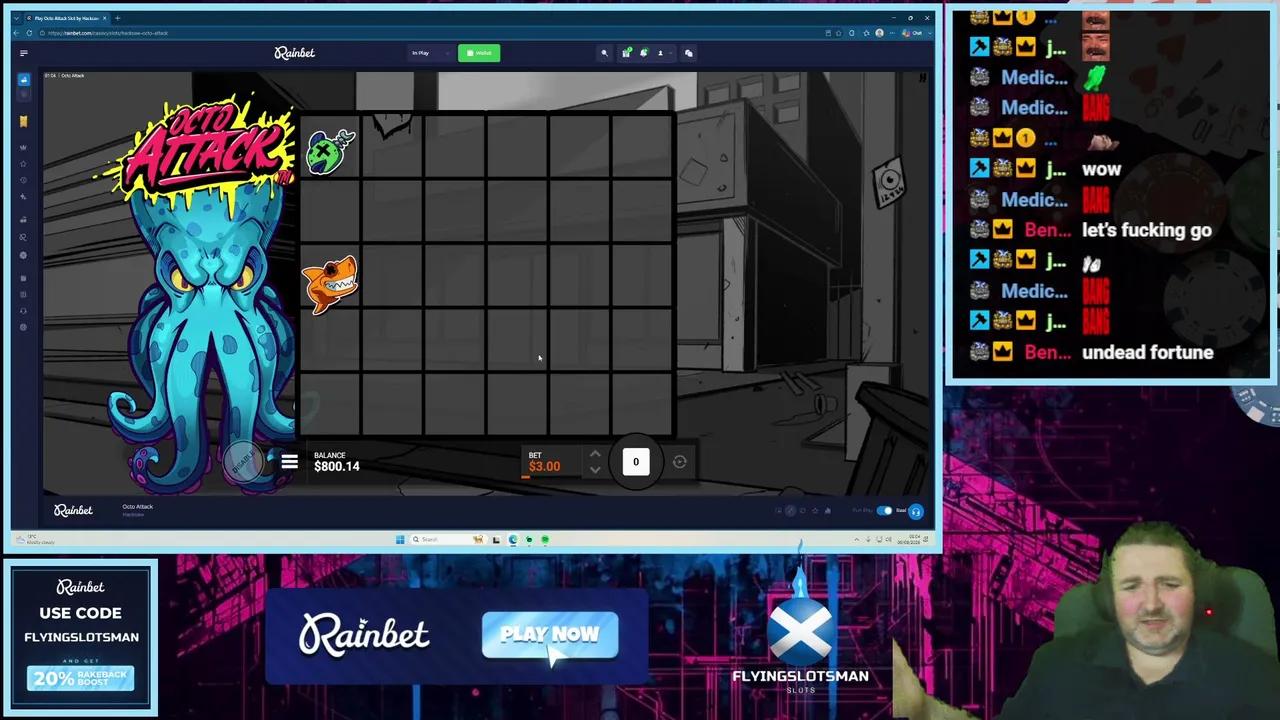The height and width of the screenshot is (720, 1280).
Task: Reload the page with the refresh icon
Action: 29,33
